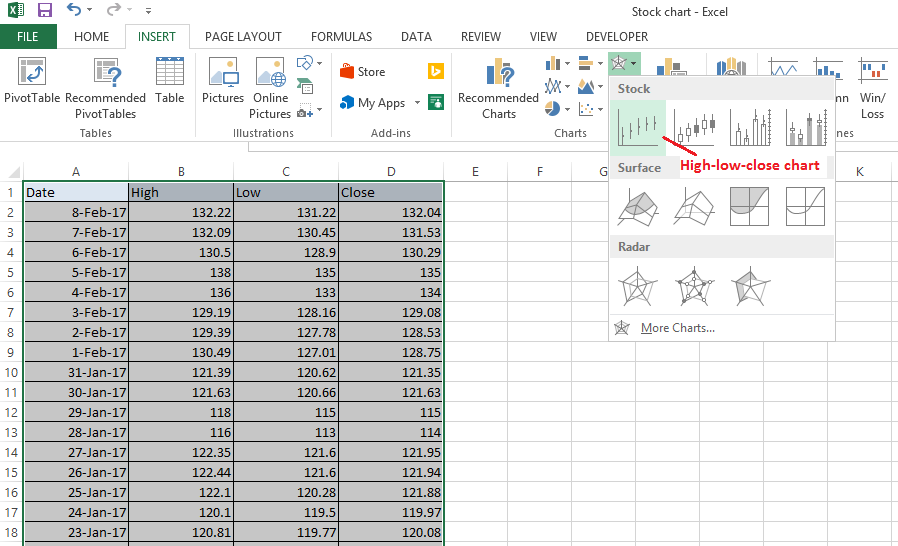The image size is (898, 546).
Task: Select column A header
Action: 76,171
